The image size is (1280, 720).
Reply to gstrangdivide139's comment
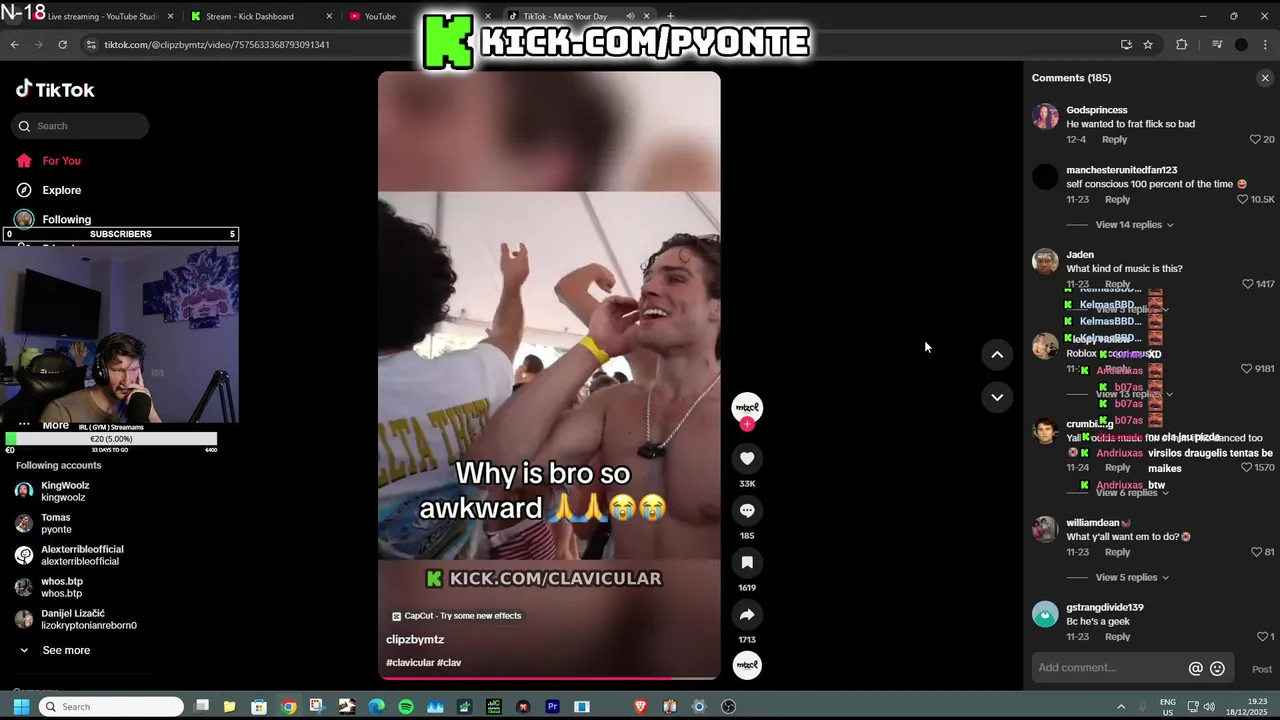click(1117, 637)
